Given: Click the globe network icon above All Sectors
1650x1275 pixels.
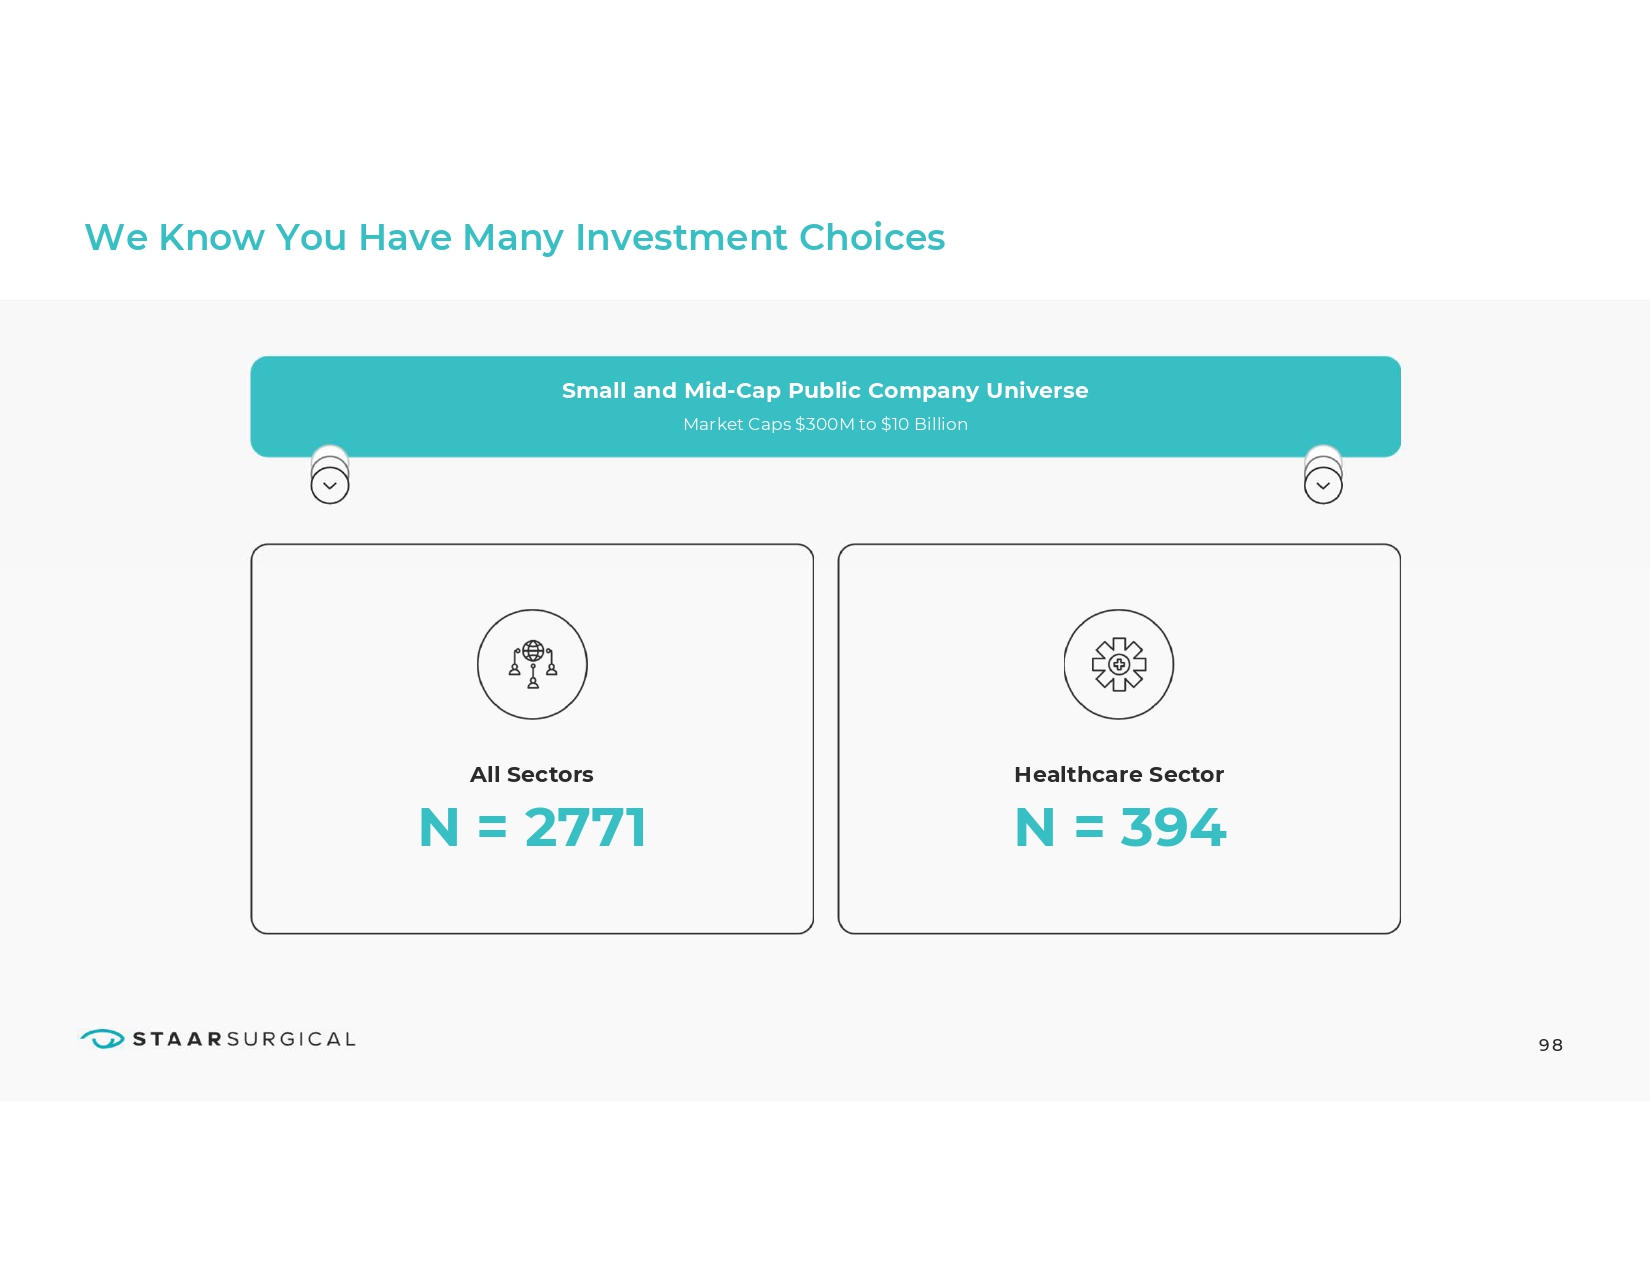Looking at the screenshot, I should click(532, 664).
